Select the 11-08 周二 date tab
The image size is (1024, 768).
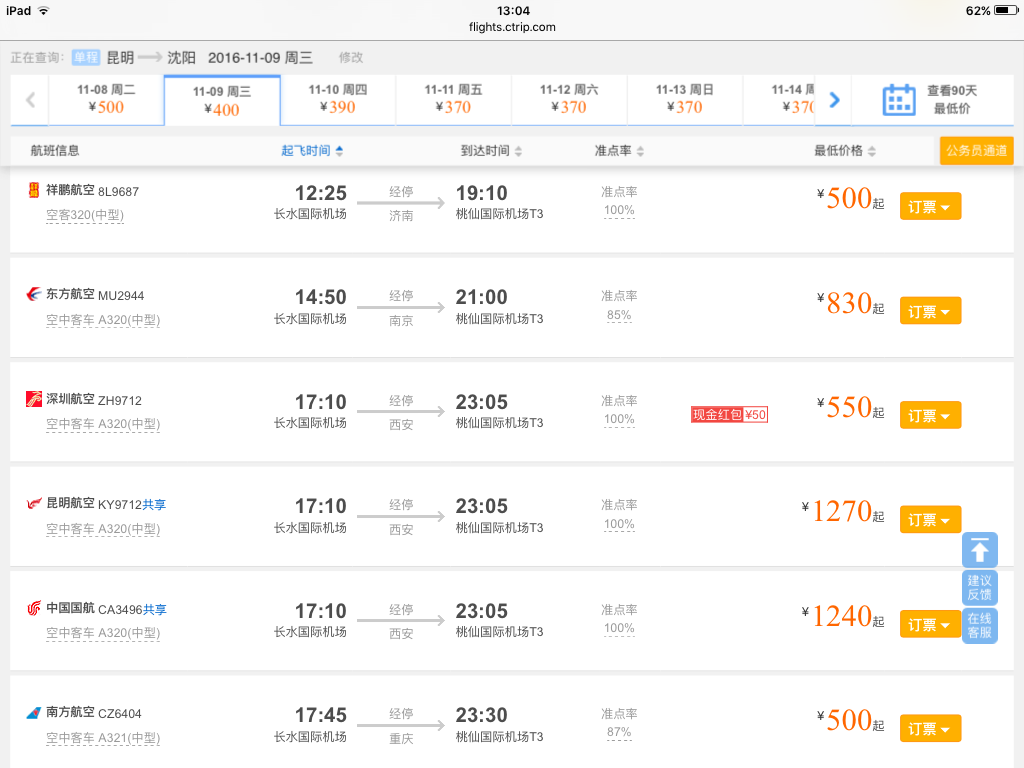tap(106, 100)
